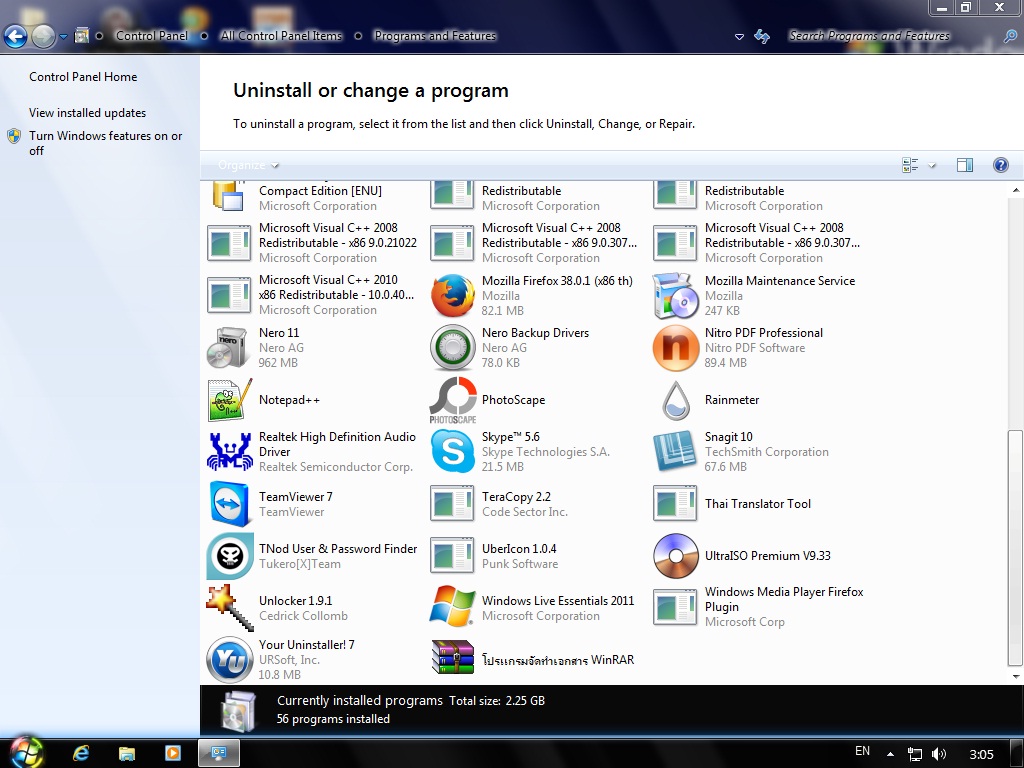Image resolution: width=1024 pixels, height=768 pixels.
Task: Click the 56 programs installed status text
Action: point(333,718)
